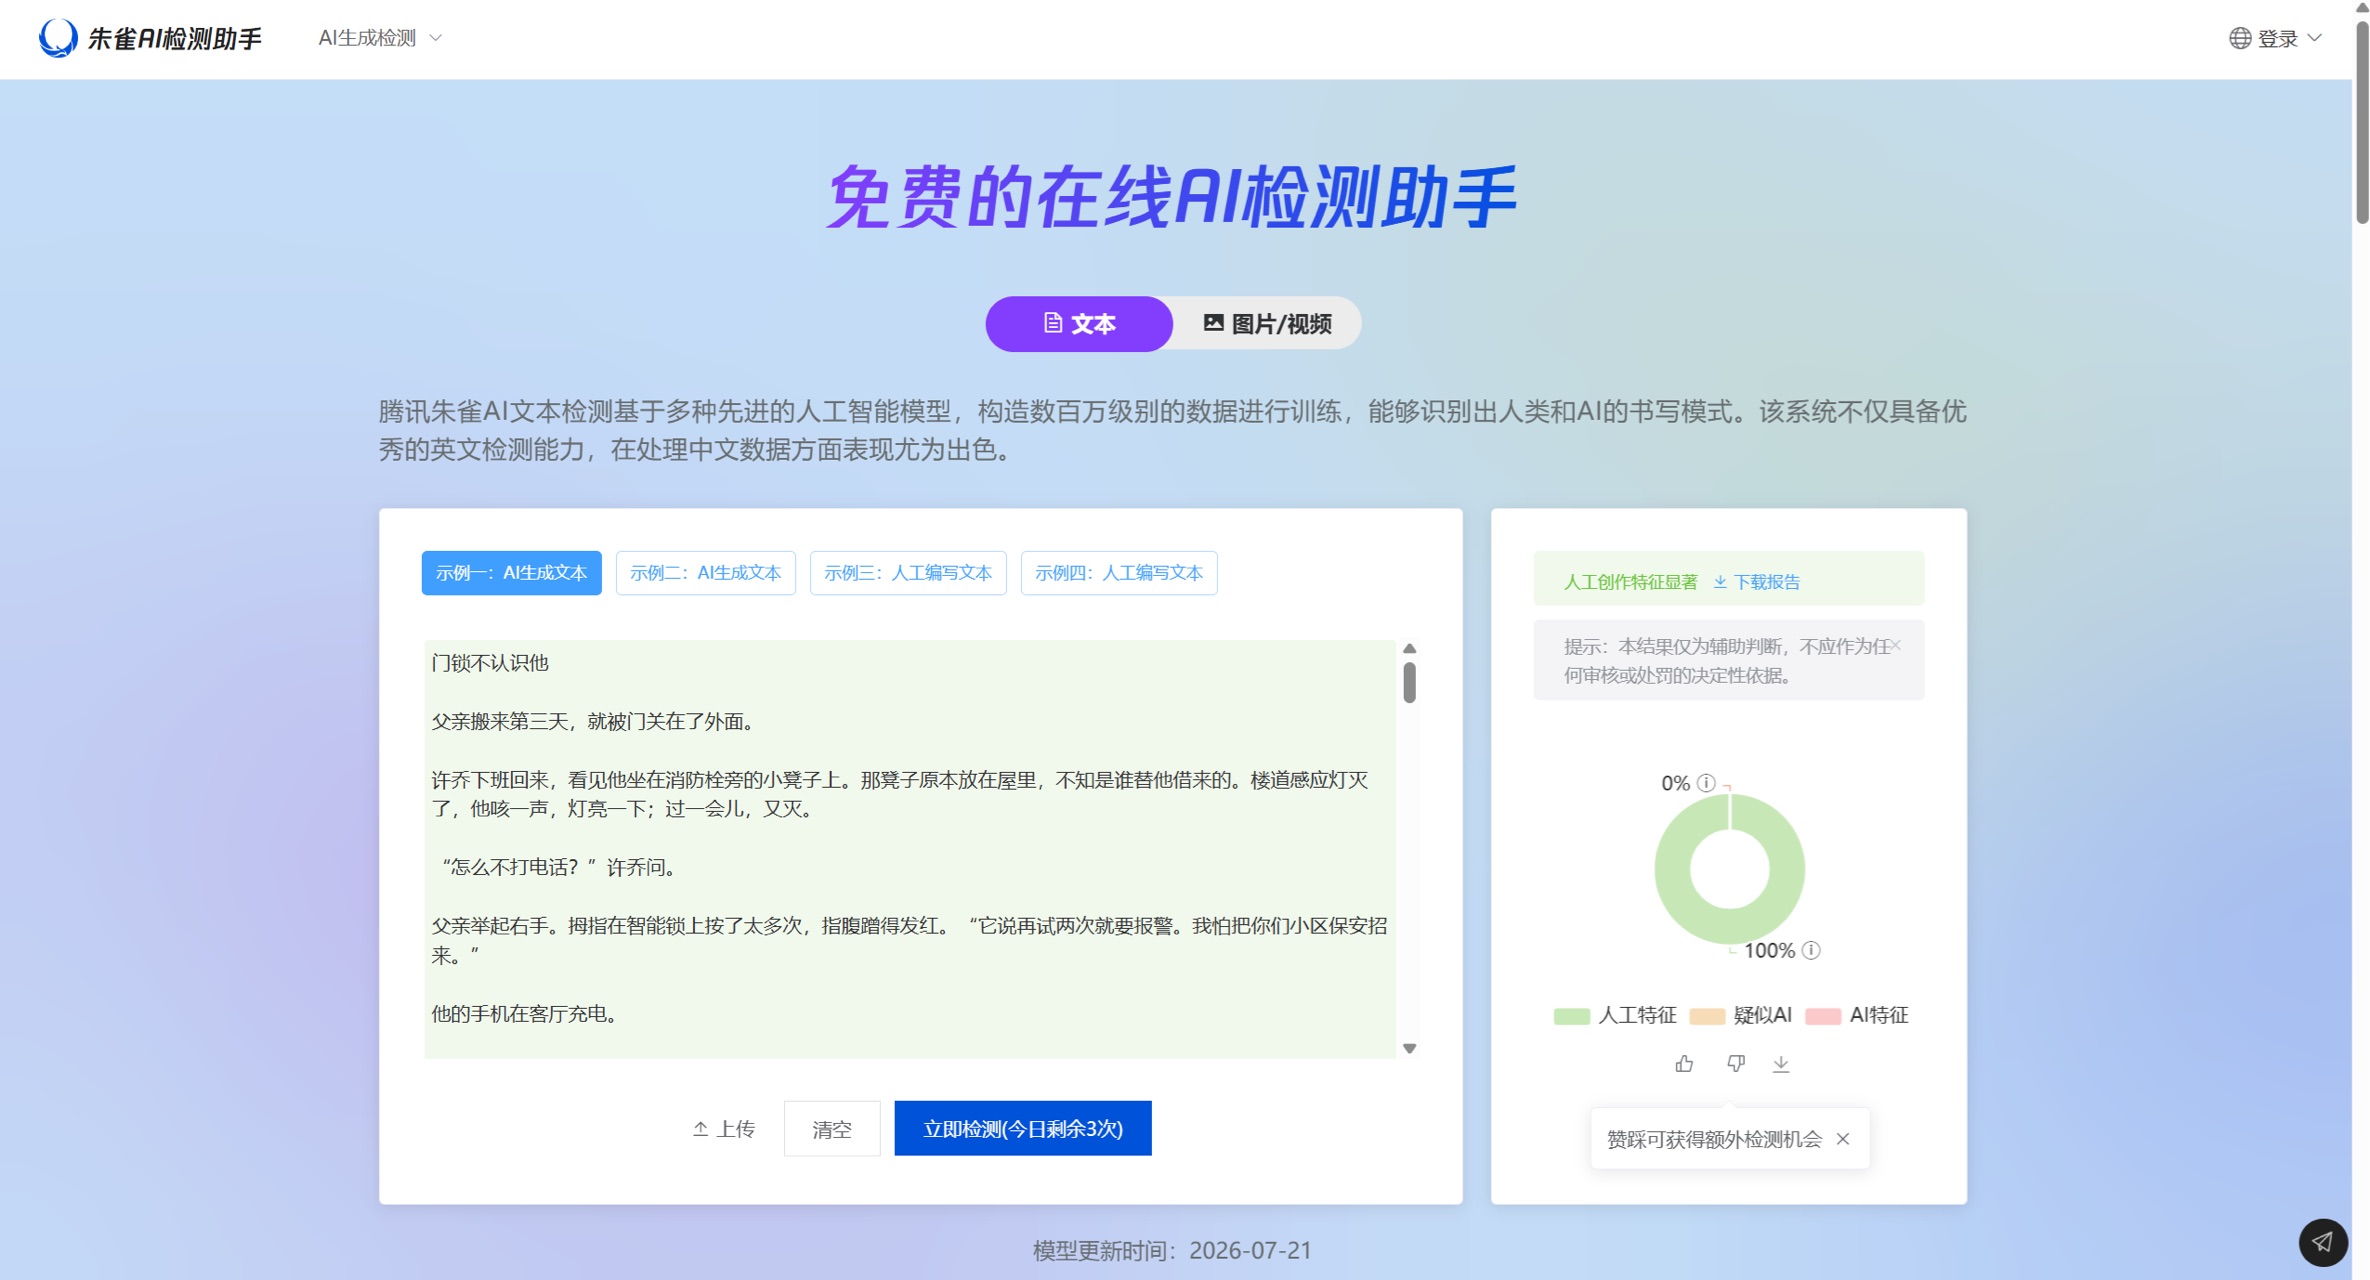
Task: Click the 上传 upload button
Action: [724, 1128]
